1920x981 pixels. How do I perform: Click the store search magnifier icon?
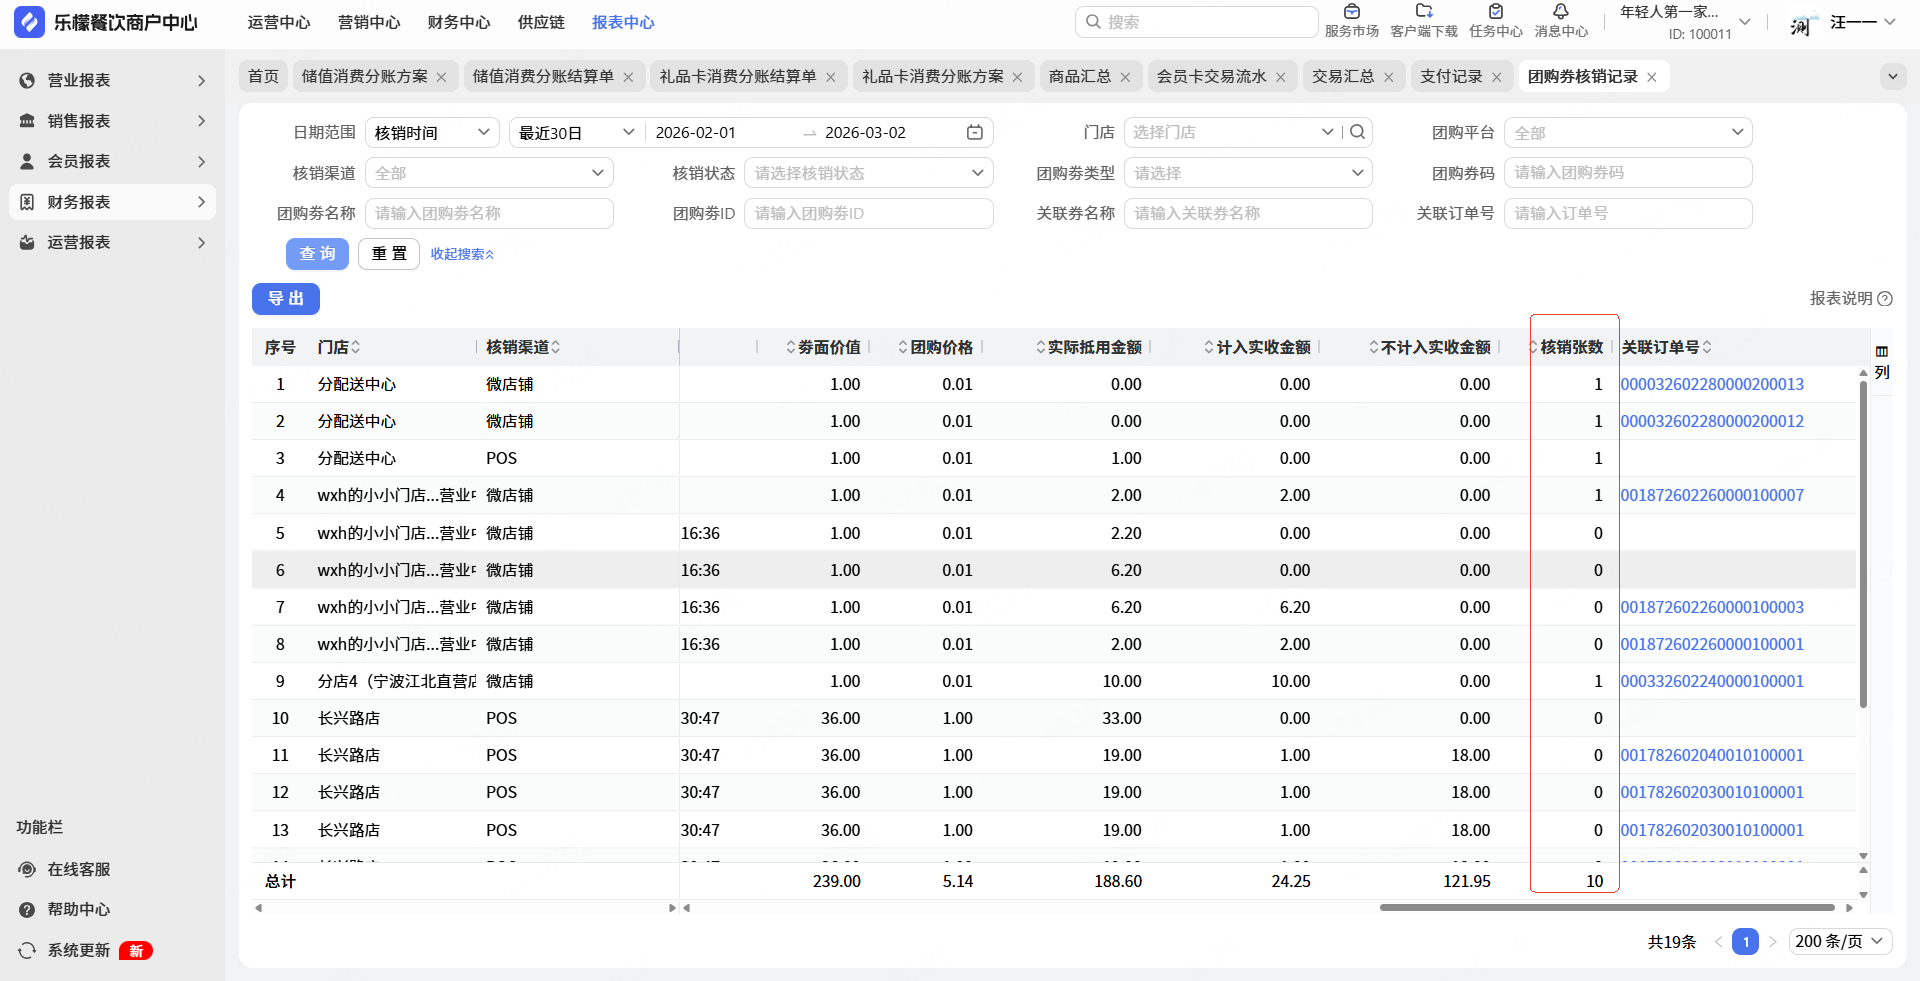1357,132
